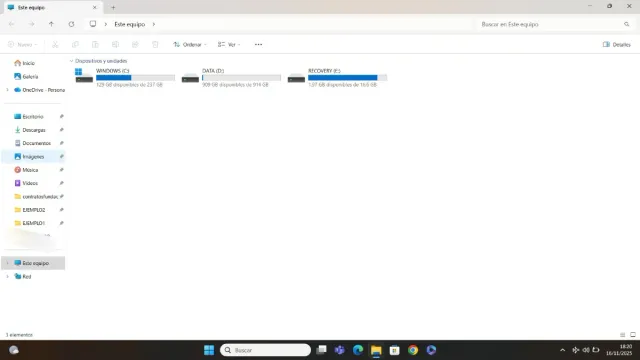This screenshot has height=360, width=640.
Task: Unpin EJEMPLO2 using its pin icon
Action: click(x=62, y=210)
